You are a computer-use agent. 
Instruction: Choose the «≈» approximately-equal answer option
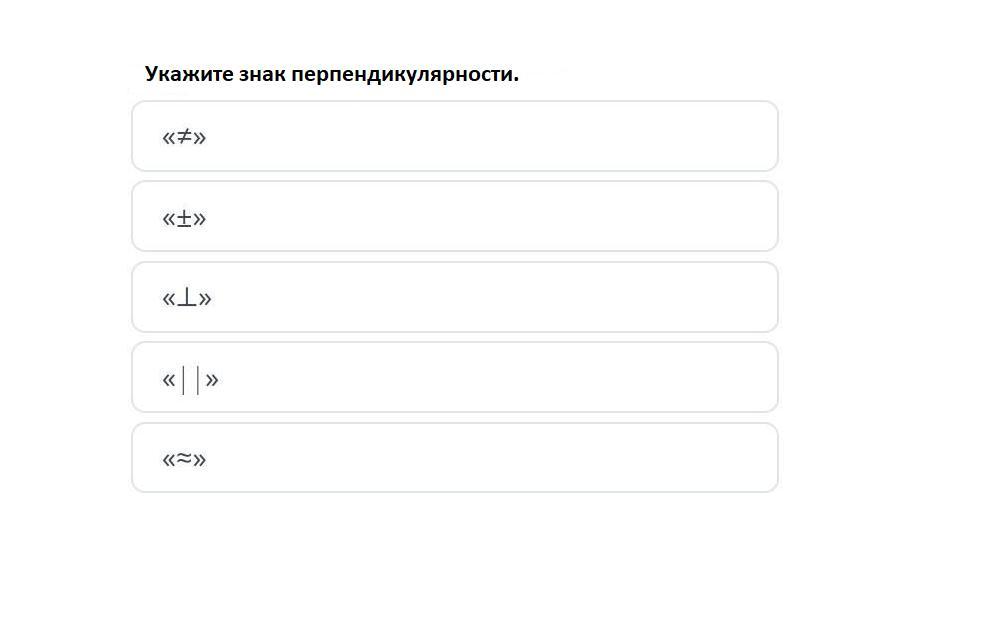455,458
